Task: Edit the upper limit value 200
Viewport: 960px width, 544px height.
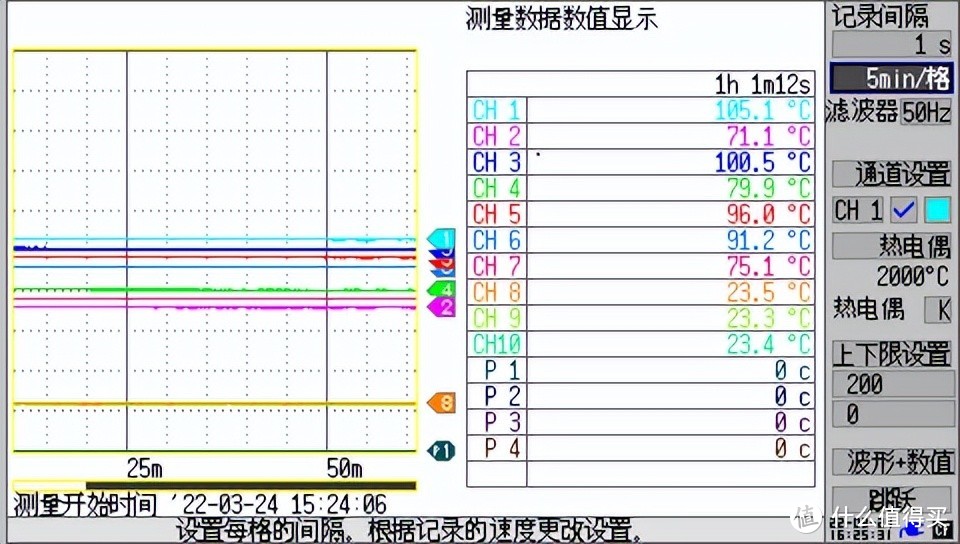Action: [x=891, y=384]
